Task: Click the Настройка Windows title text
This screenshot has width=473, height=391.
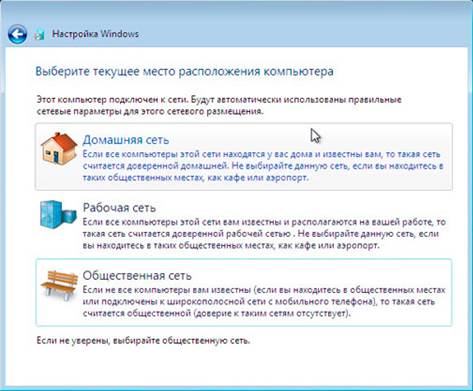Action: [x=96, y=34]
